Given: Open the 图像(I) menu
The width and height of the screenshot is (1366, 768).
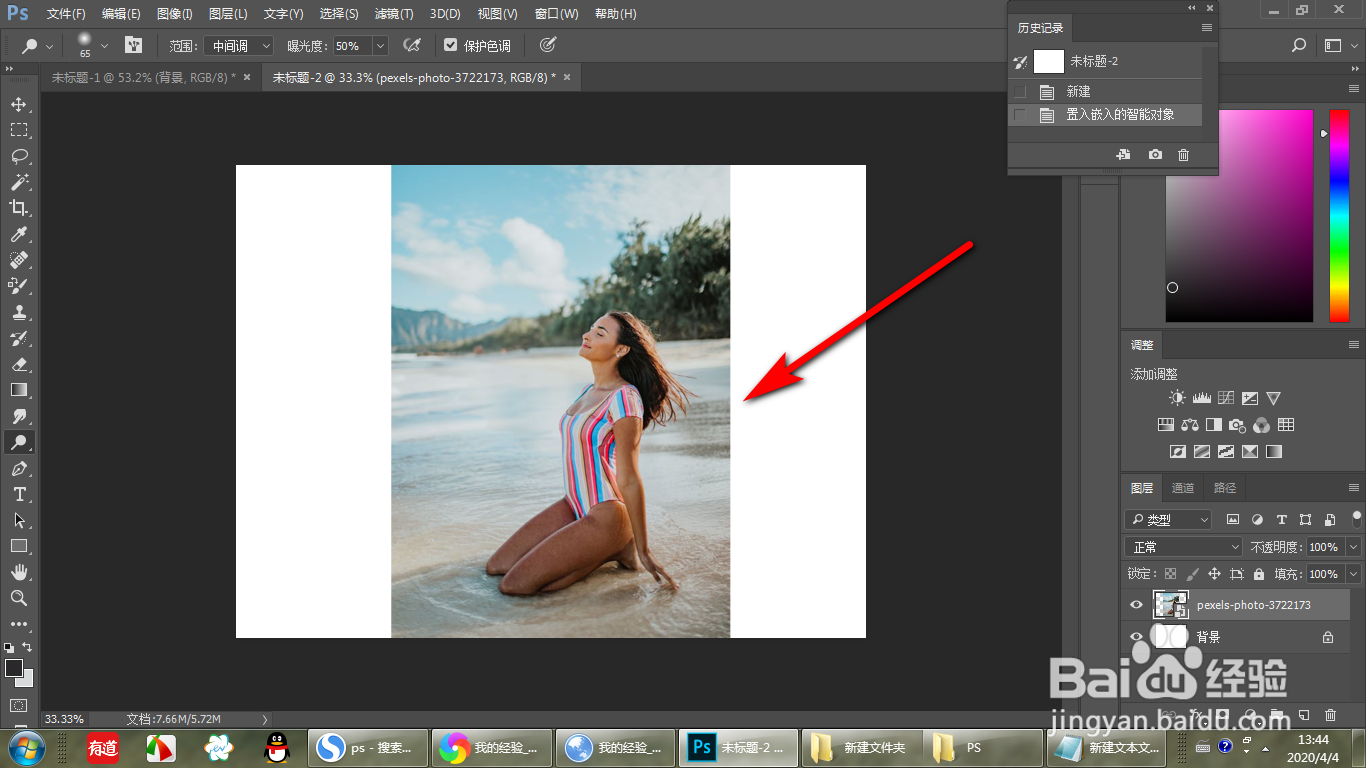Looking at the screenshot, I should coord(174,14).
